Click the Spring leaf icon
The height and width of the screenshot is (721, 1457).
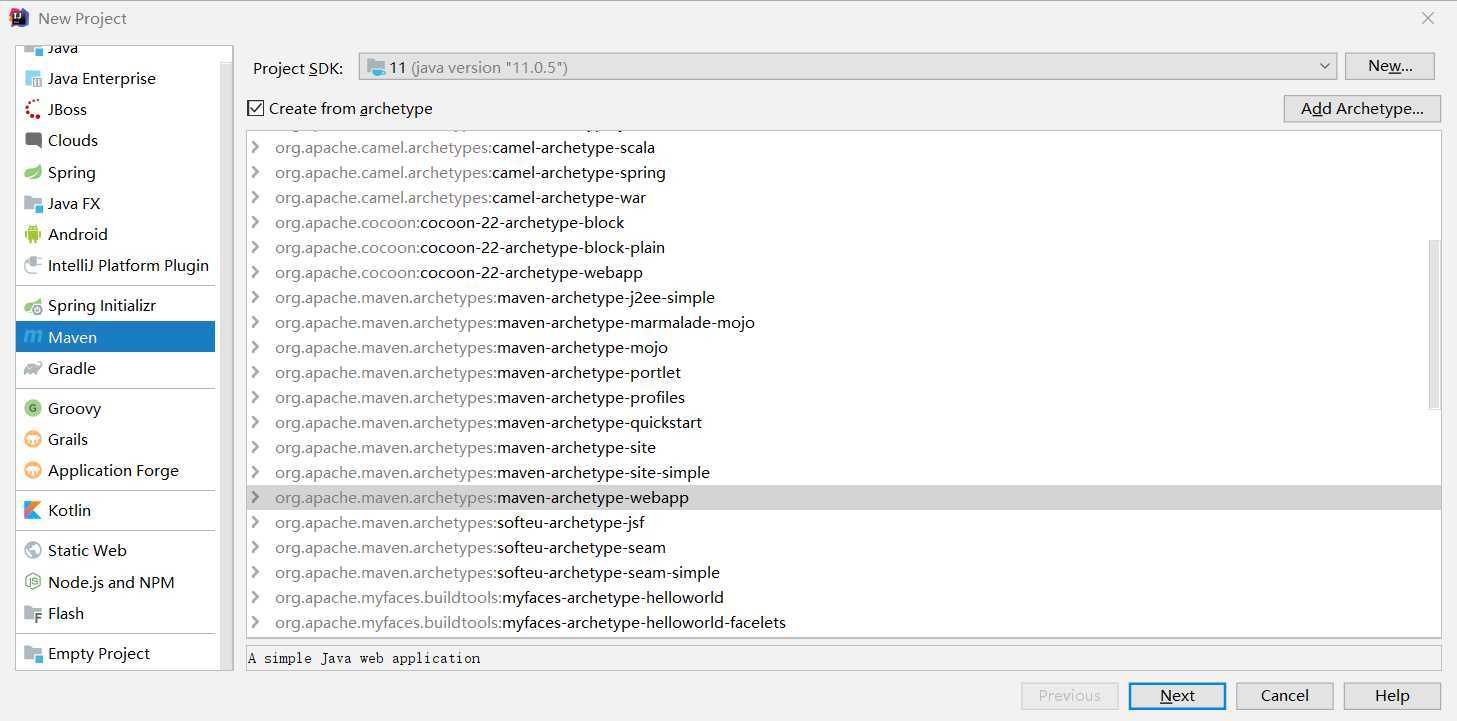pyautogui.click(x=33, y=173)
